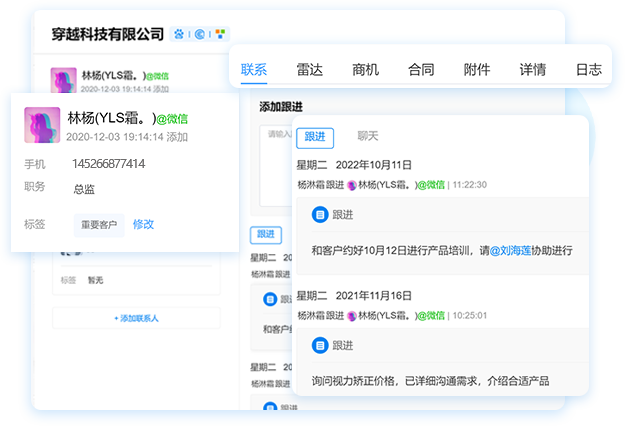Click the colorful squares icon beside company name
This screenshot has width=625, height=426.
220,34
